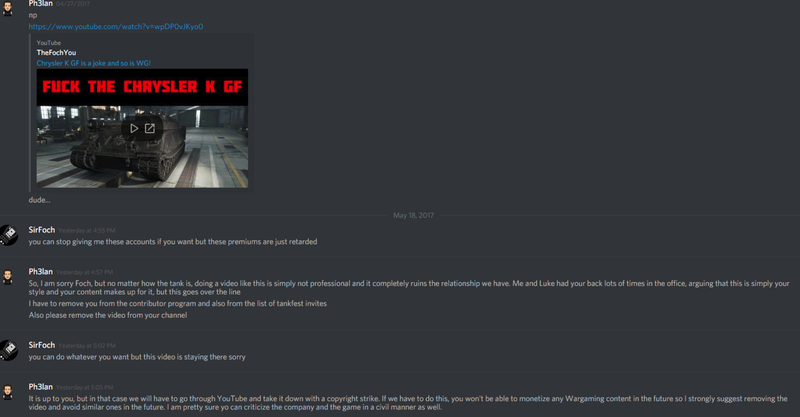Viewport: 800px width, 417px height.
Task: Play the embedded YouTube video
Action: pyautogui.click(x=134, y=129)
